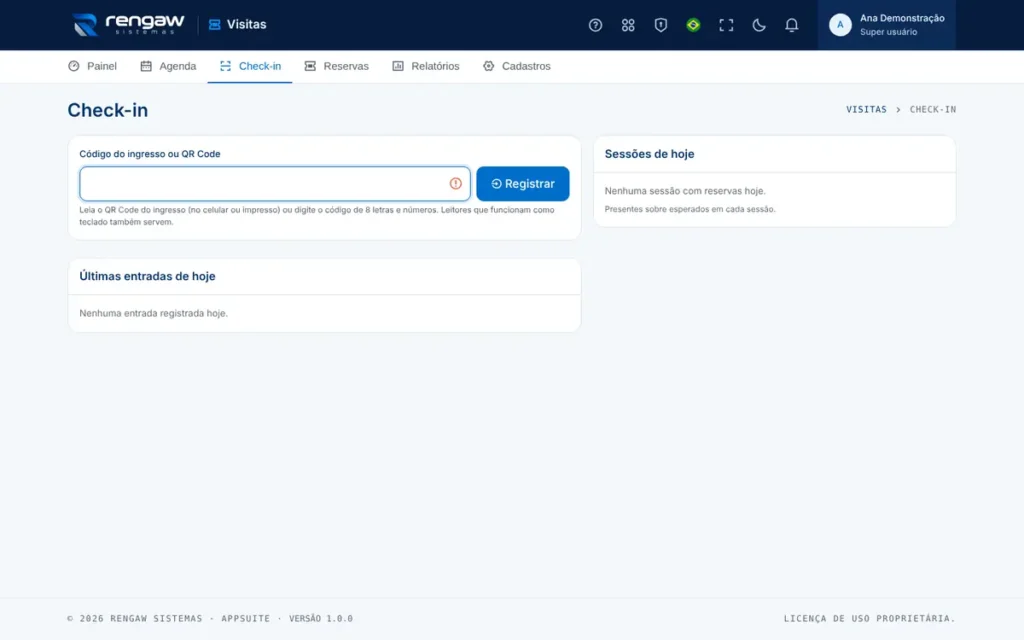The image size is (1024, 640).
Task: Click VISITAS in the breadcrumb
Action: (866, 110)
